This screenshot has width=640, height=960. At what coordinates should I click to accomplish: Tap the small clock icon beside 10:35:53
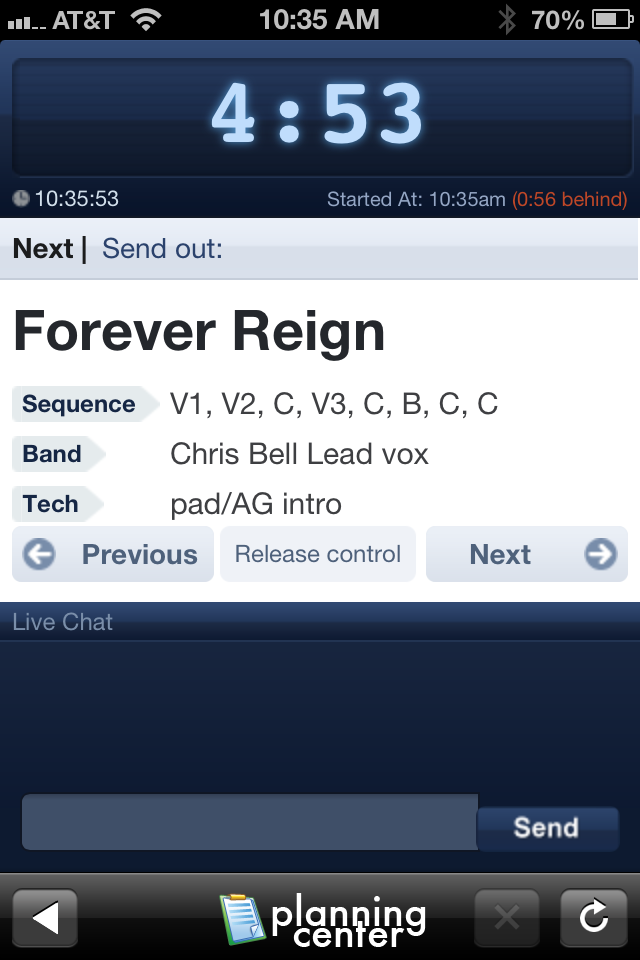pyautogui.click(x=21, y=198)
